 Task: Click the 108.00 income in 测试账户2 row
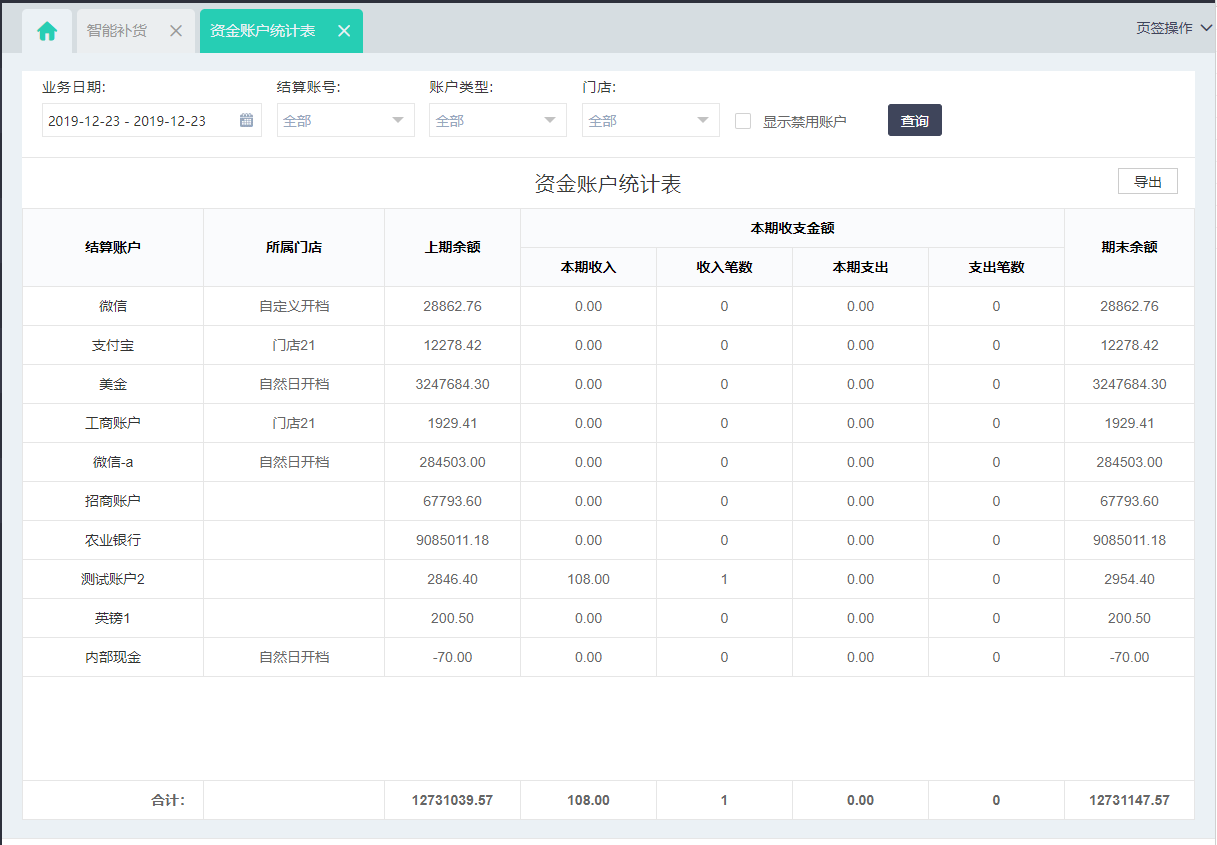(x=589, y=579)
